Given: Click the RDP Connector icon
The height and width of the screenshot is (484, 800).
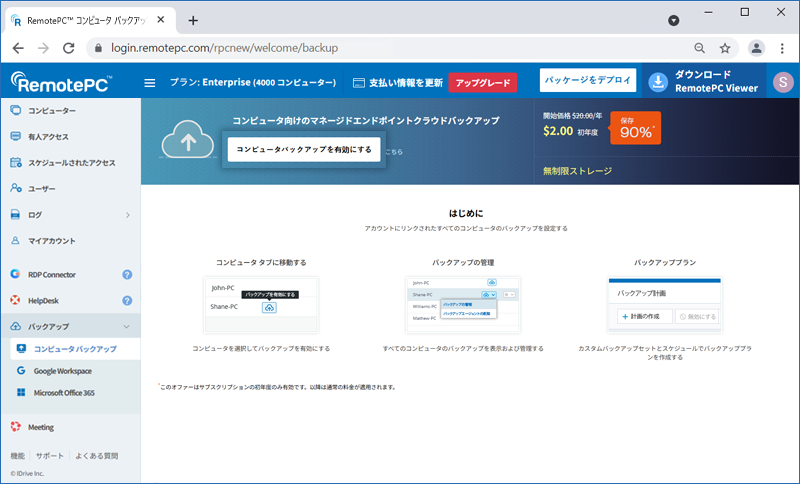Looking at the screenshot, I should point(15,274).
